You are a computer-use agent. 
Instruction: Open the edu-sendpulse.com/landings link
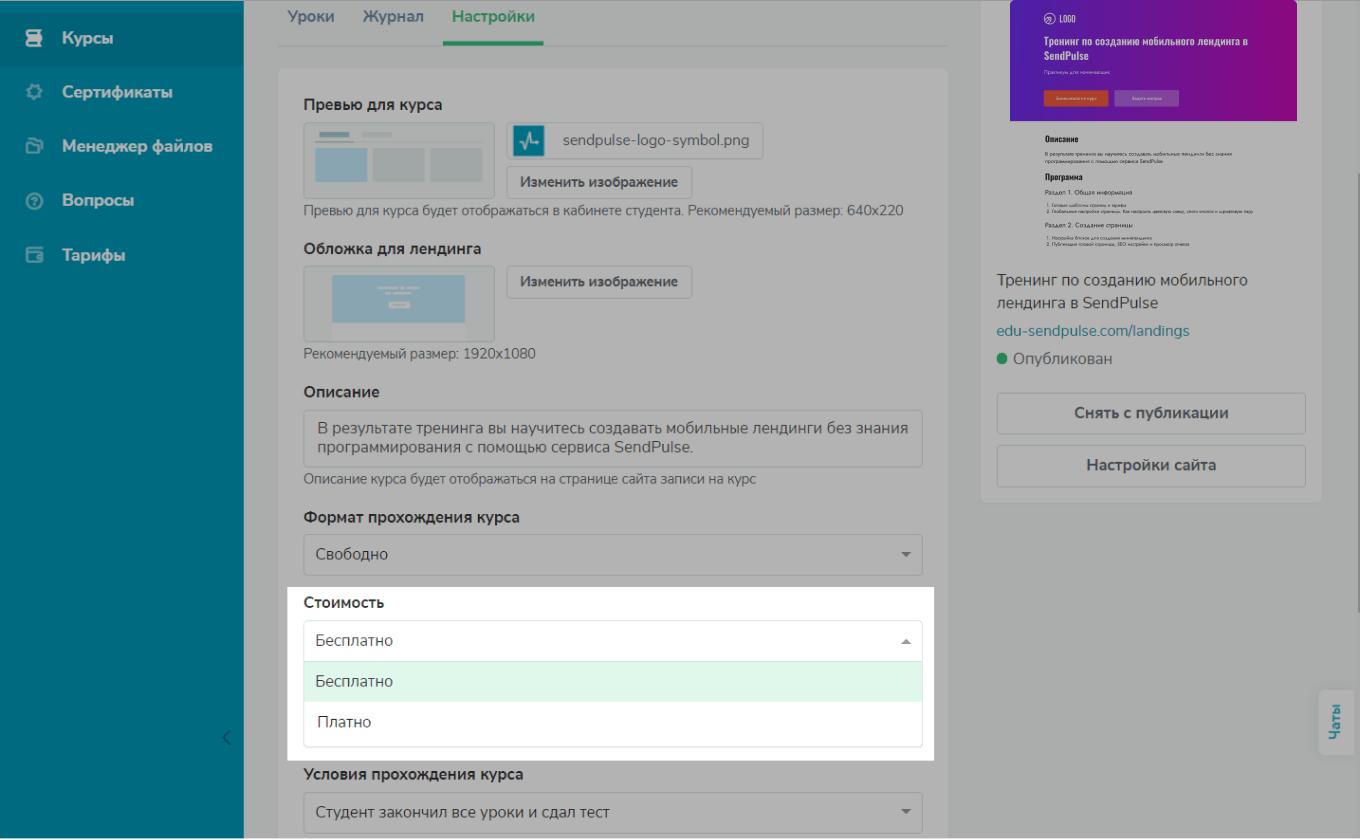click(x=1092, y=330)
